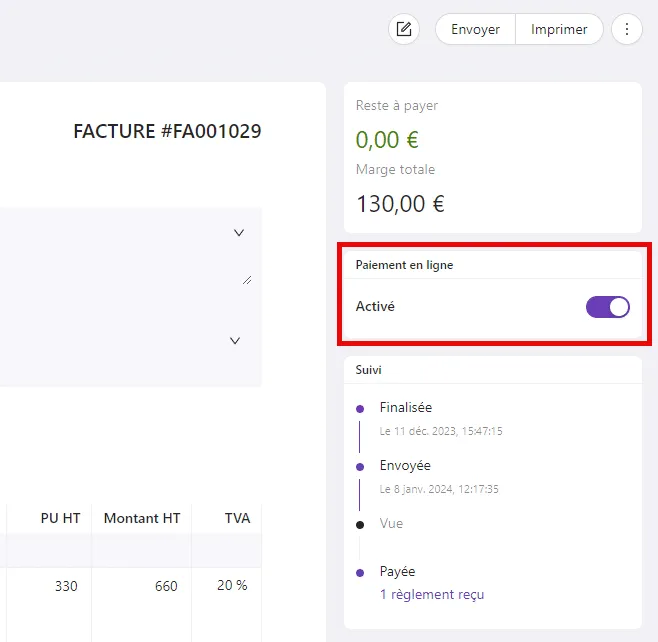The image size is (658, 642).
Task: Click the Activé label
Action: [375, 306]
